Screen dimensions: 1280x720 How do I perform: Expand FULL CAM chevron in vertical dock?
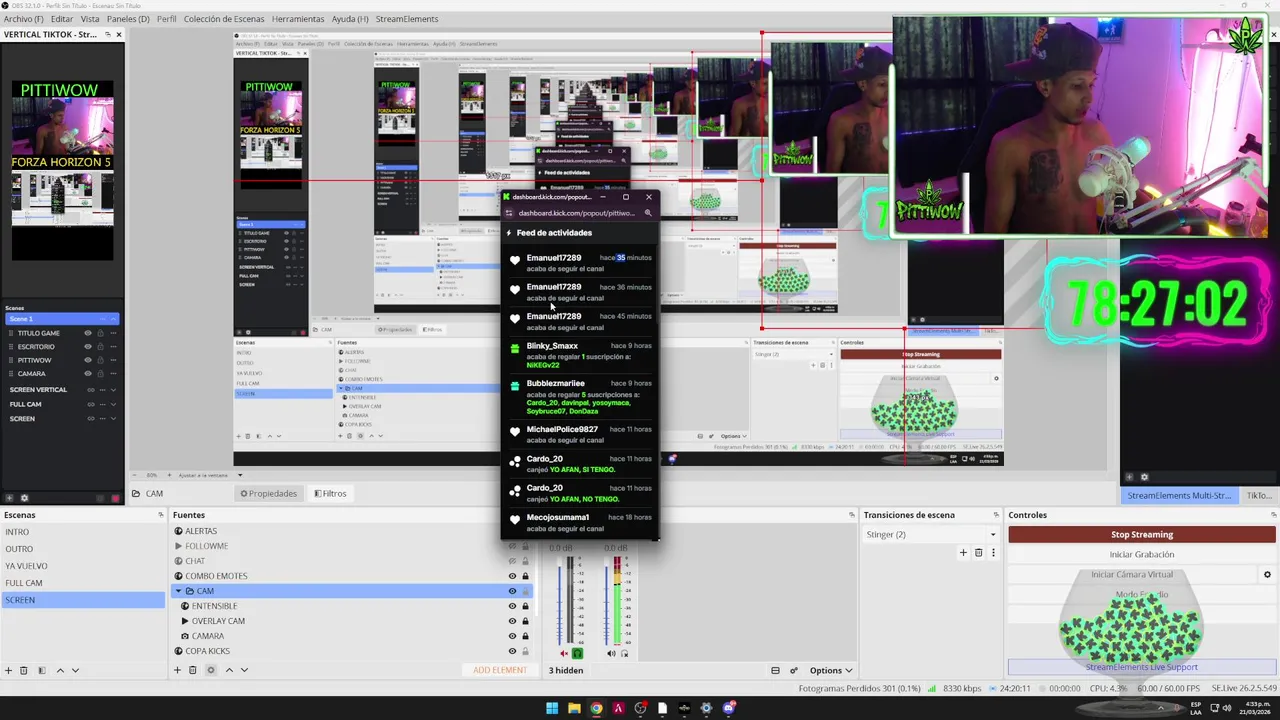(113, 404)
